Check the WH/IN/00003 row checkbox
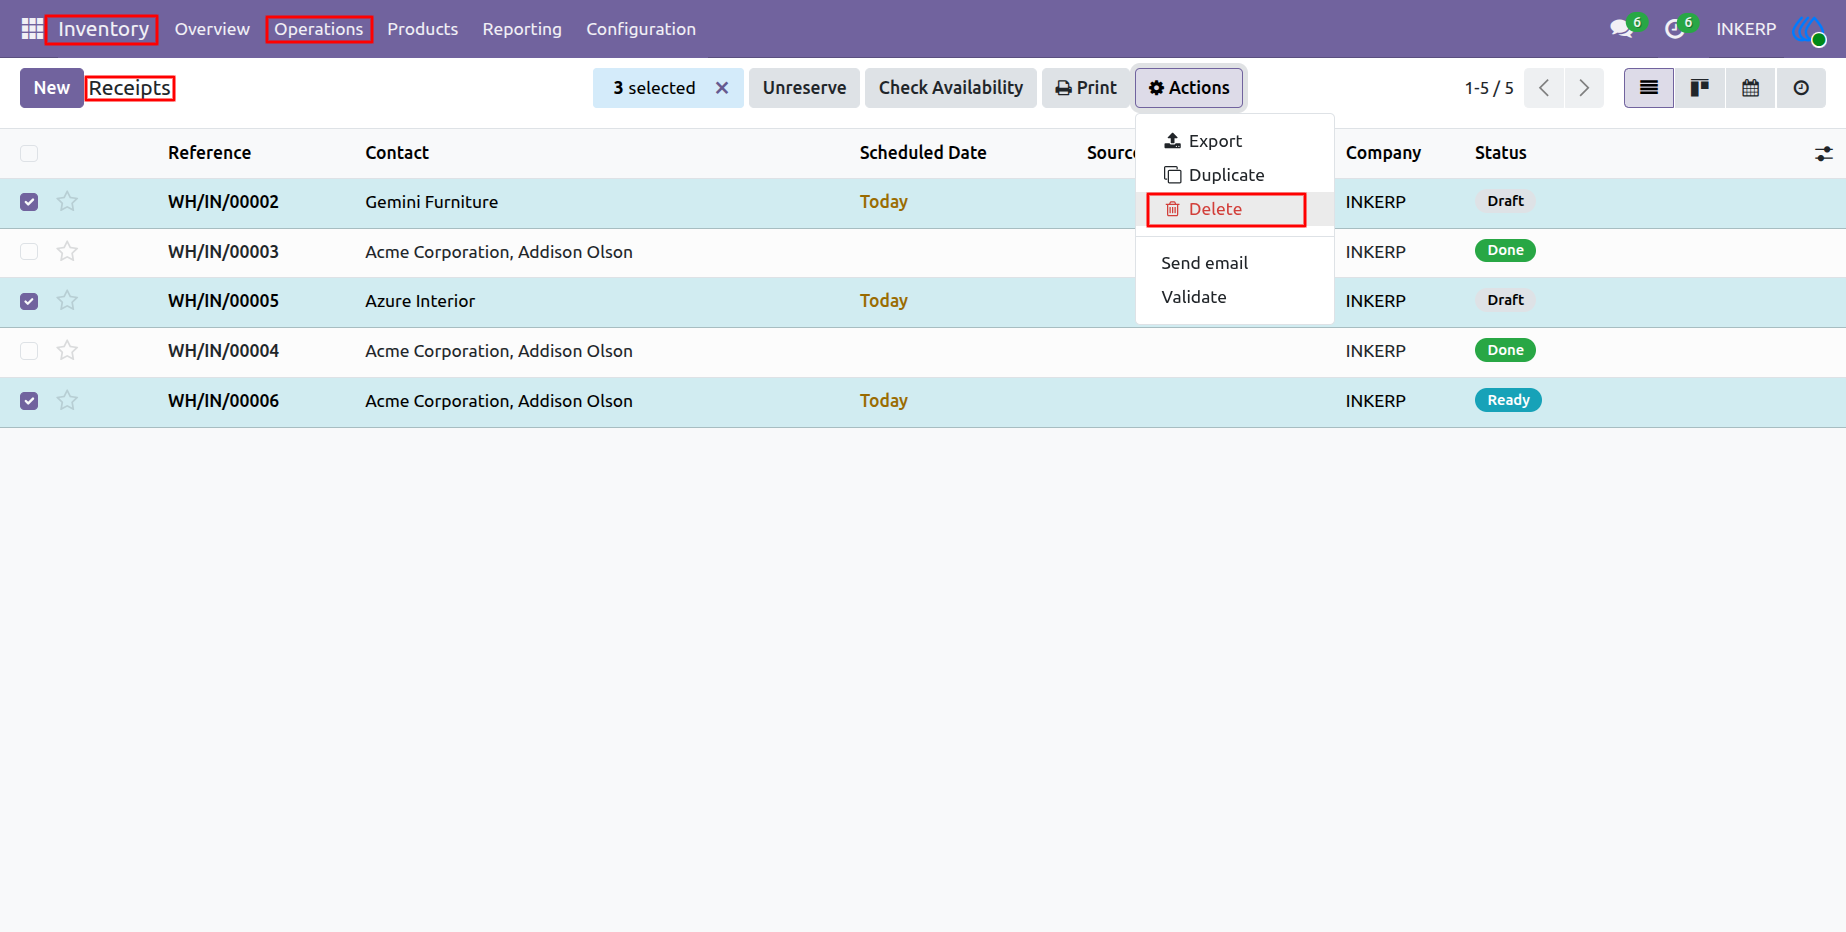This screenshot has width=1846, height=932. tap(29, 252)
